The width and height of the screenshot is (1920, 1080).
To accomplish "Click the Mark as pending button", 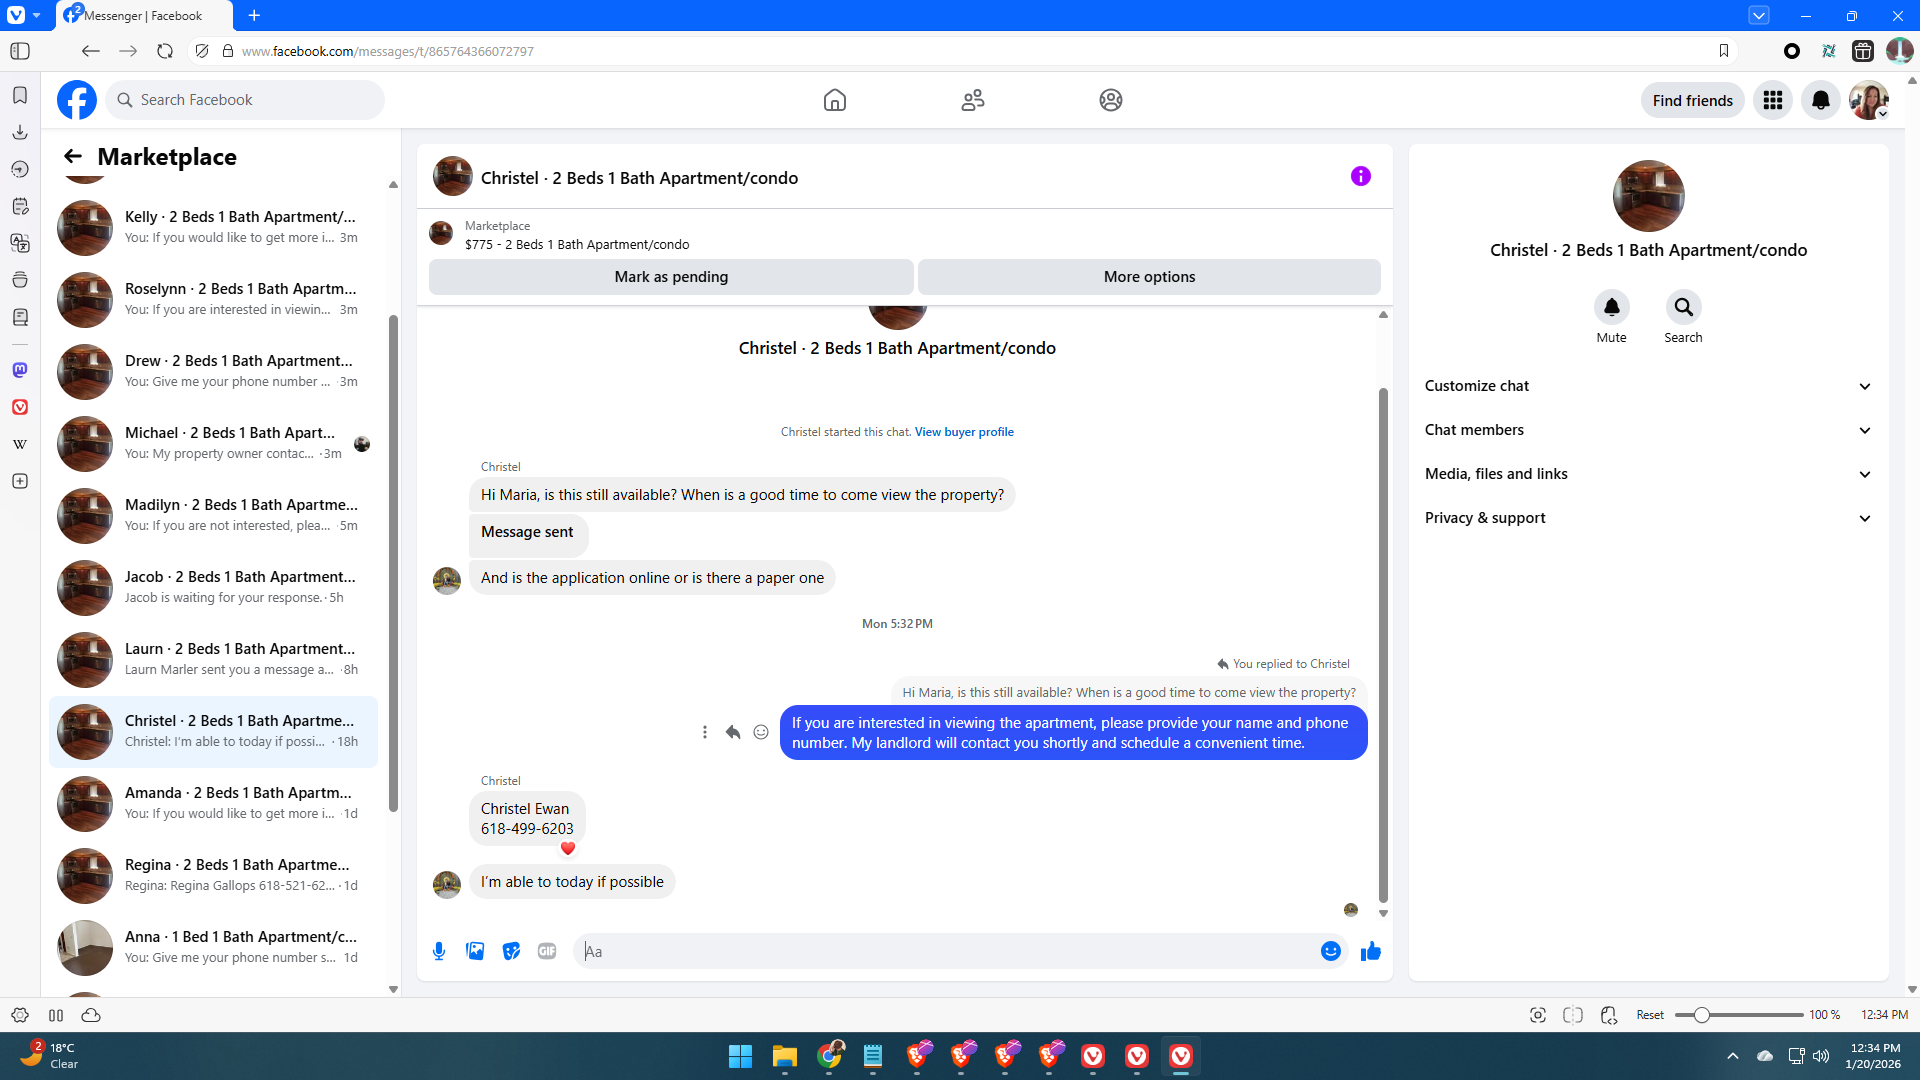I will pyautogui.click(x=671, y=277).
